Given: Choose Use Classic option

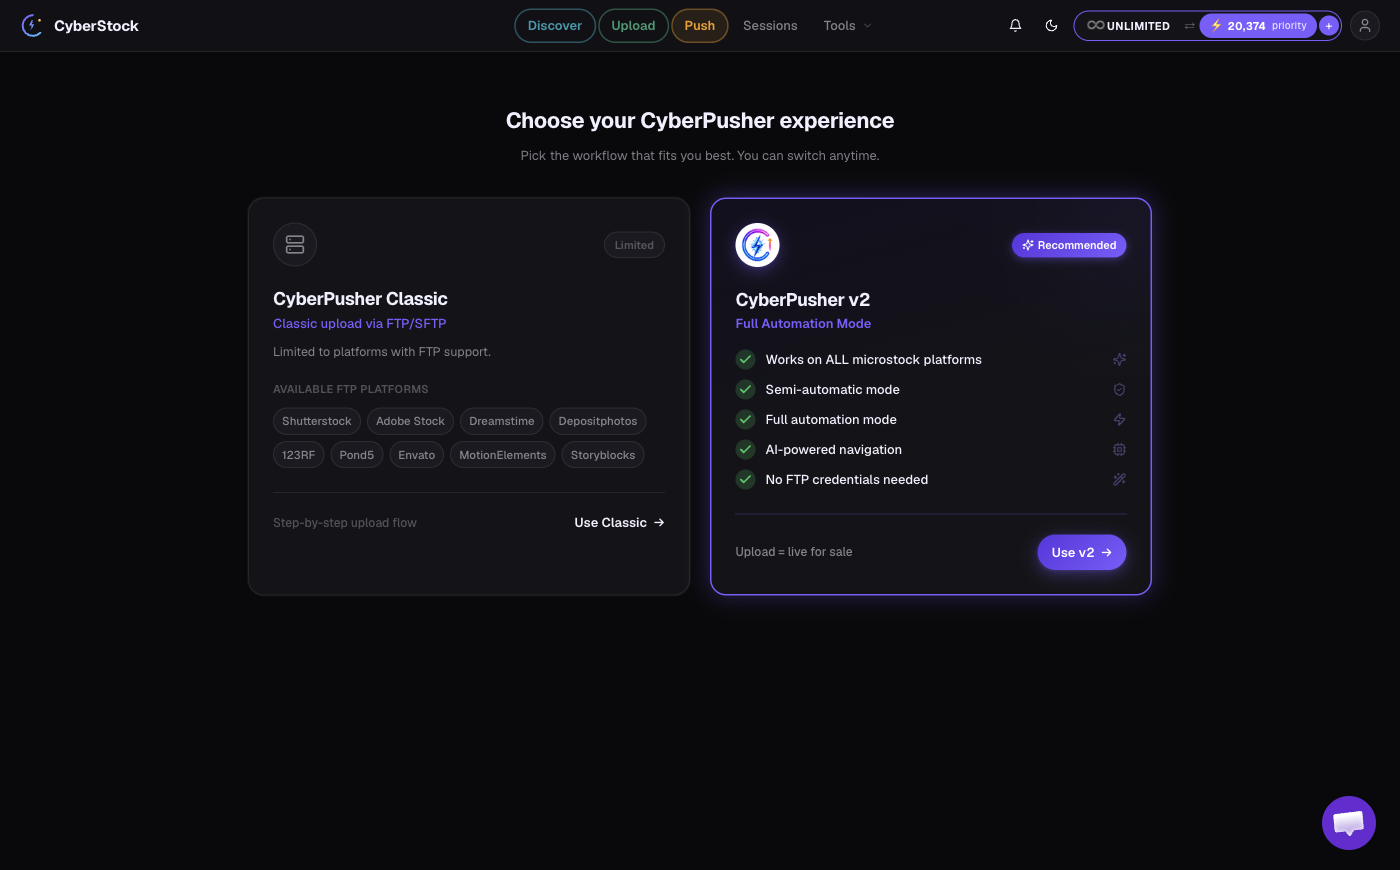Looking at the screenshot, I should click(619, 523).
